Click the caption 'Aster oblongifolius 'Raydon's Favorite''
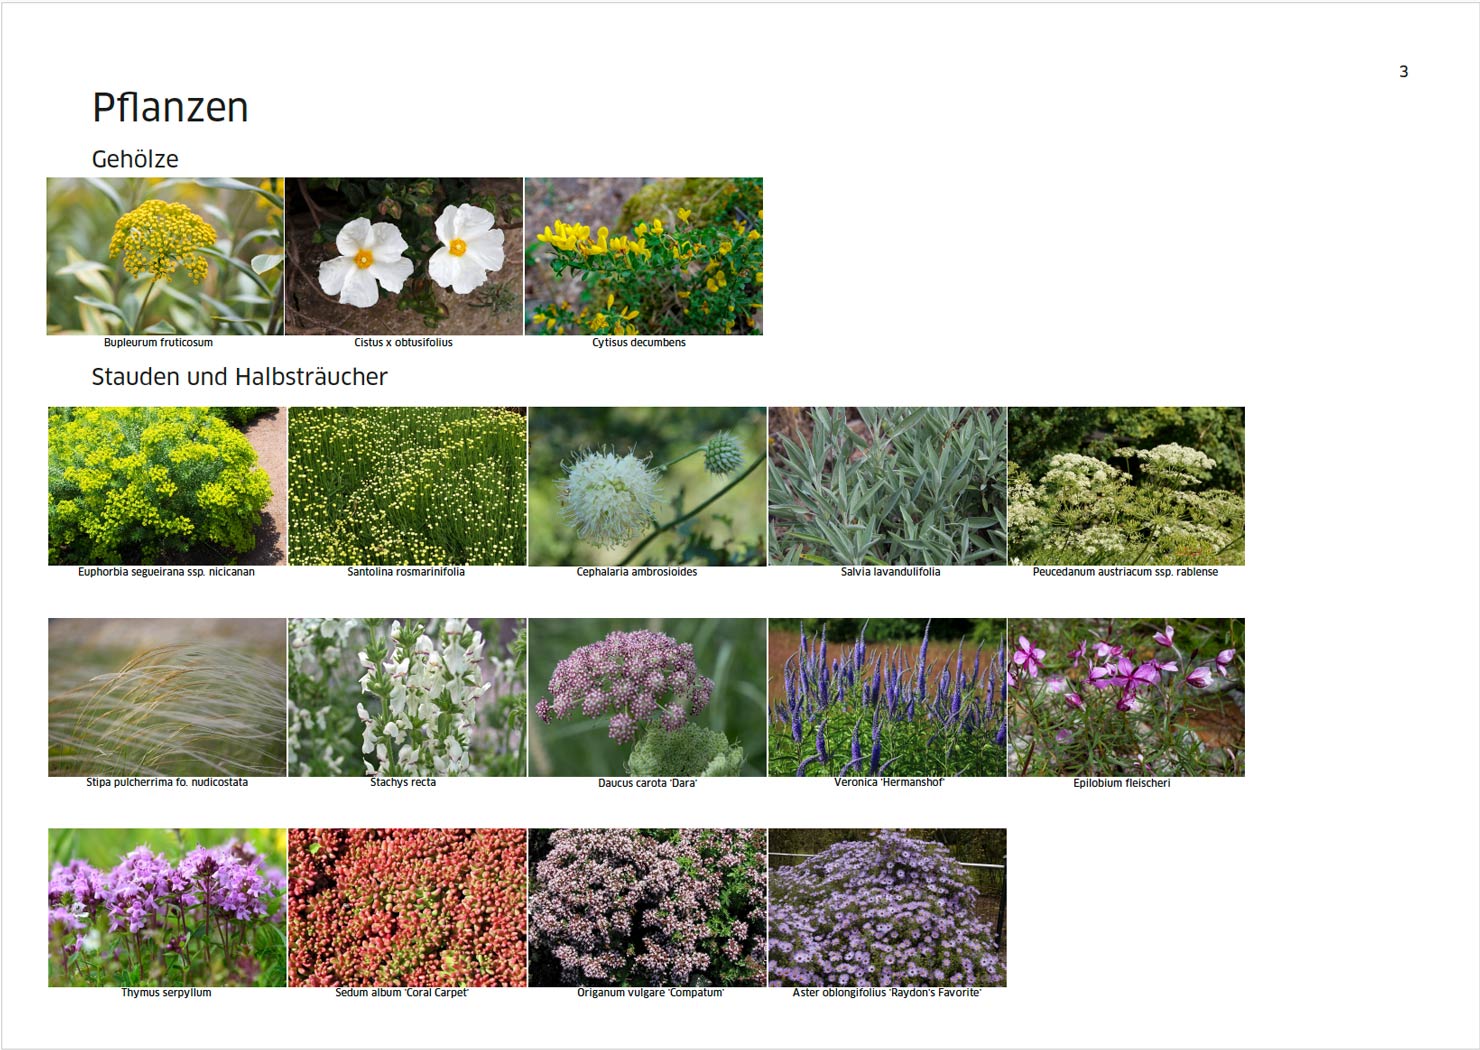 tap(887, 993)
